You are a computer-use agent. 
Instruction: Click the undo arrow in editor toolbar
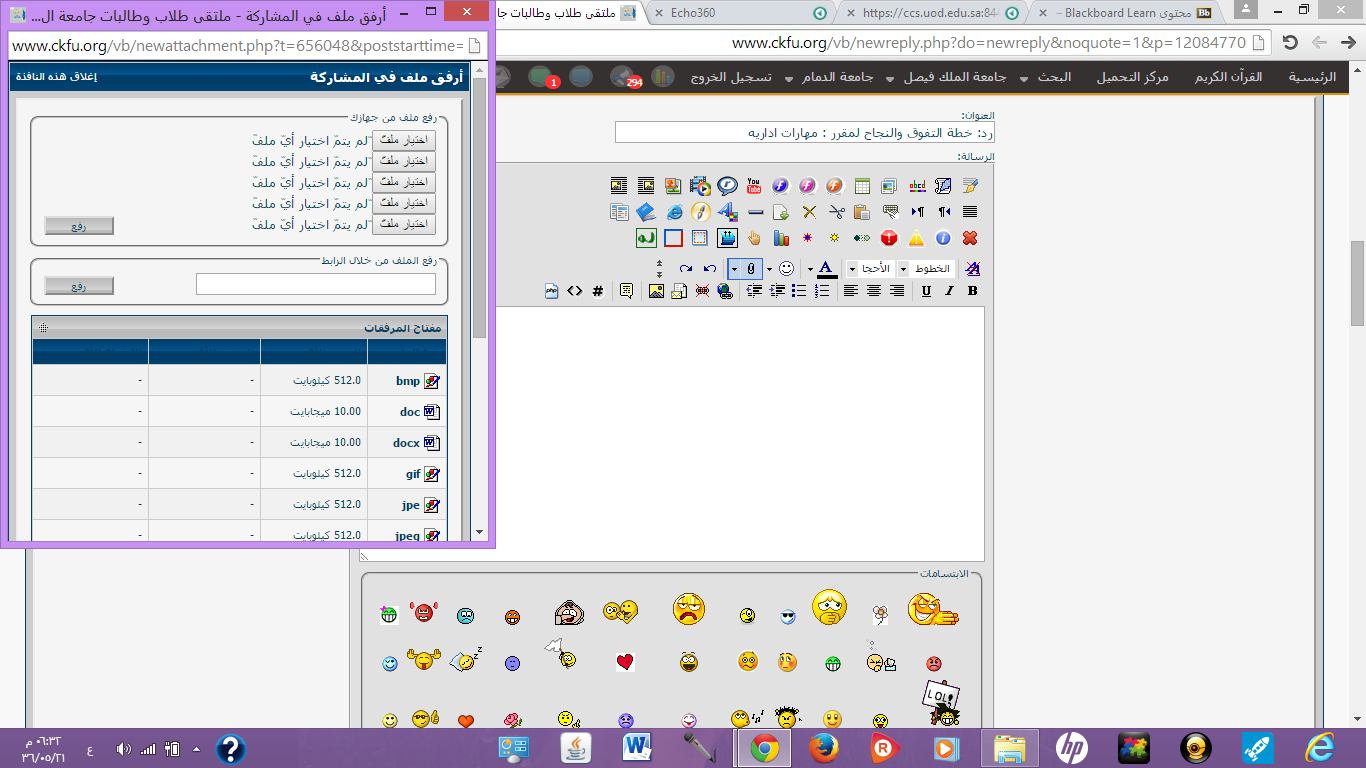click(x=709, y=269)
